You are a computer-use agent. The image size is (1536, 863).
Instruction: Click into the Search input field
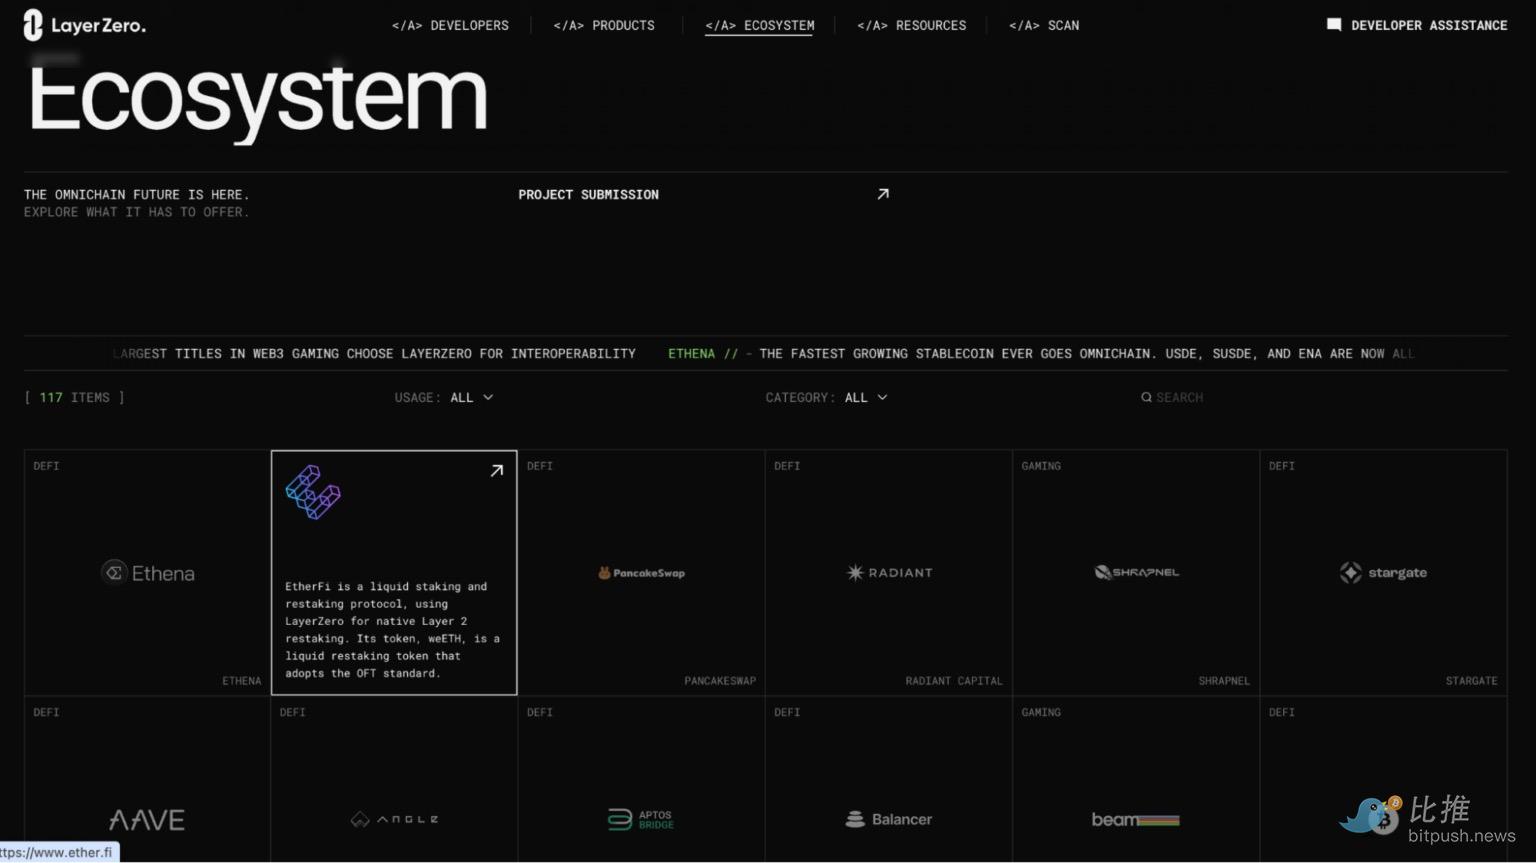coord(1200,398)
